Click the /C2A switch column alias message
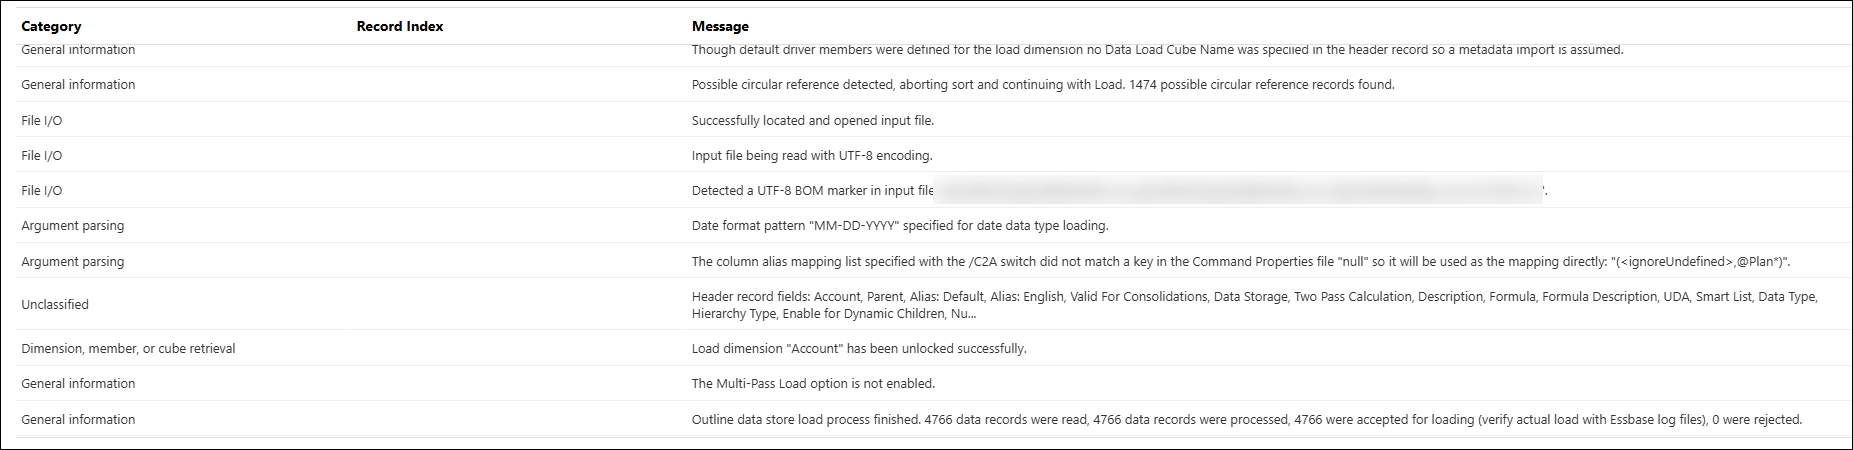Screen dimensions: 1853x450 pos(1241,262)
